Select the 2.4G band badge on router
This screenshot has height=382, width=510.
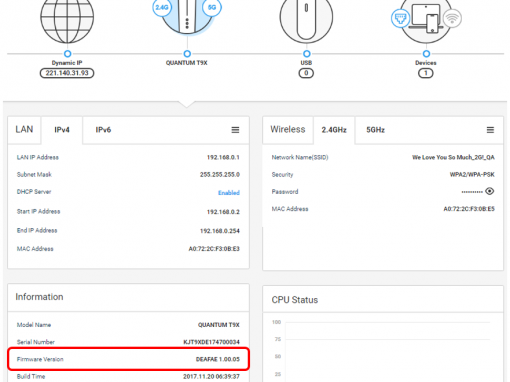click(162, 7)
